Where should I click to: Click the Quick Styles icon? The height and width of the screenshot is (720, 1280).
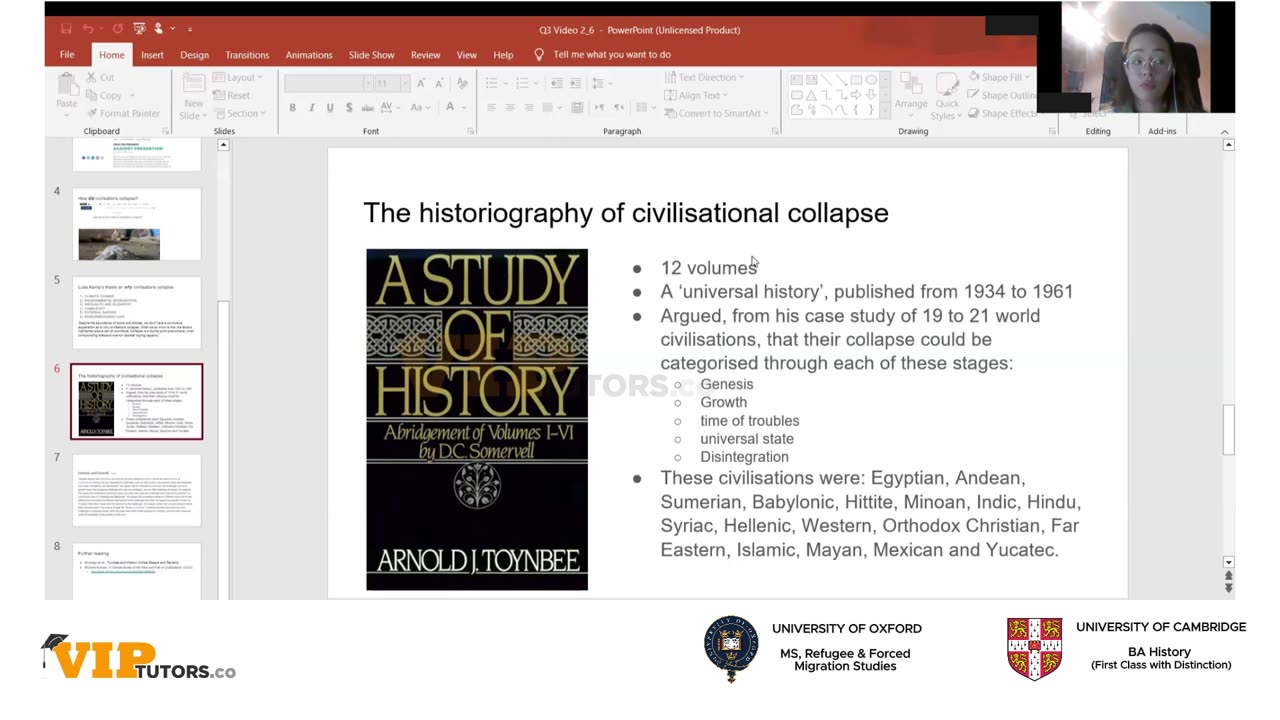(947, 83)
